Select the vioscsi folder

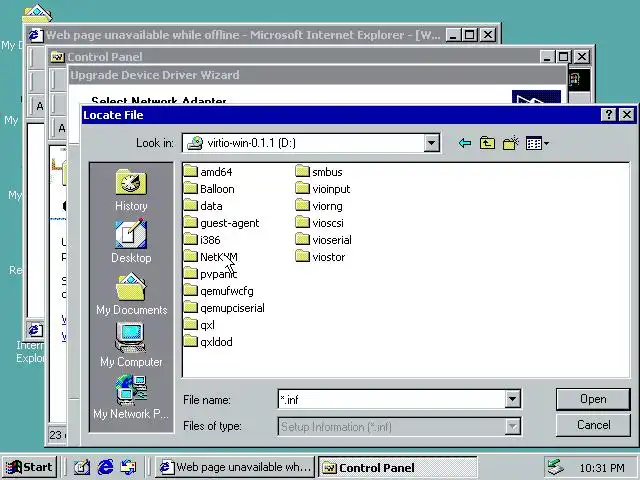[x=320, y=223]
